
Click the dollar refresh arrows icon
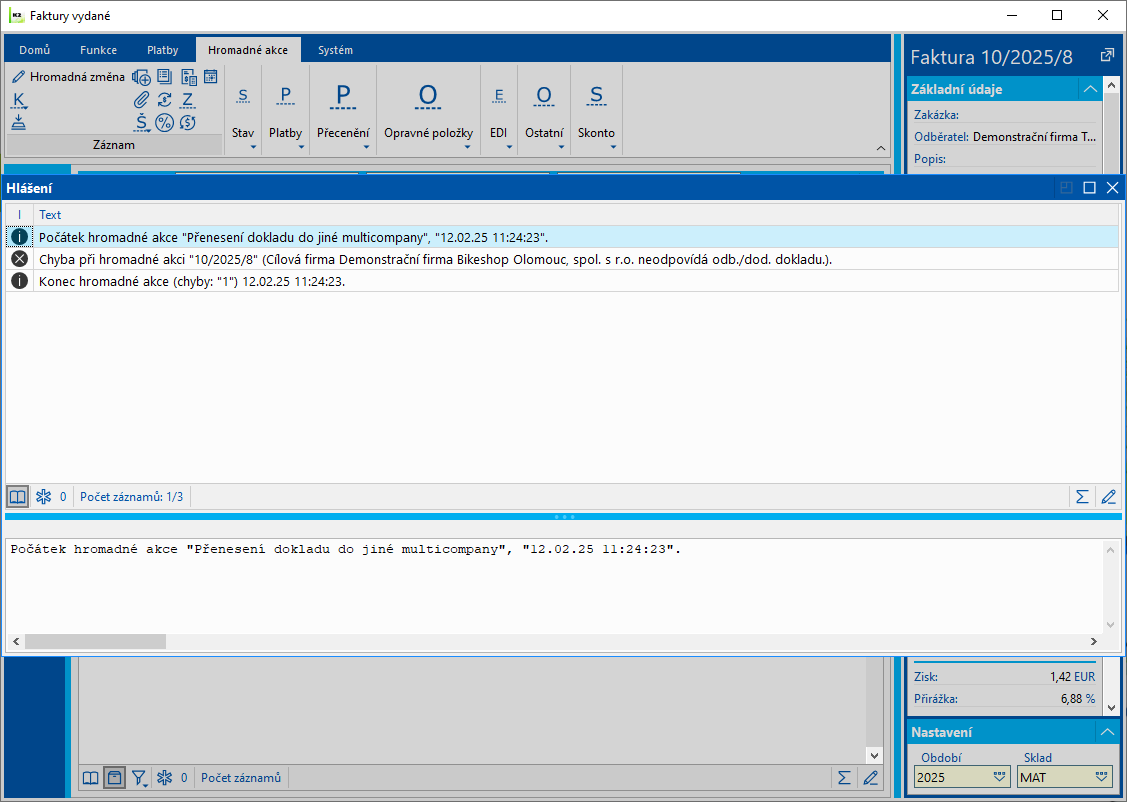pyautogui.click(x=165, y=100)
